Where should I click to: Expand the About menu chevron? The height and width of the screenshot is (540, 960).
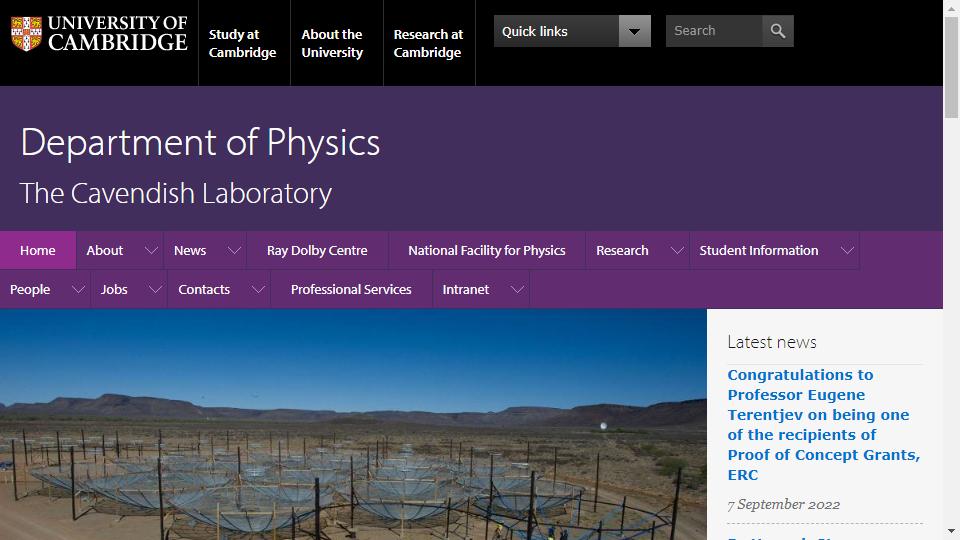click(x=151, y=250)
